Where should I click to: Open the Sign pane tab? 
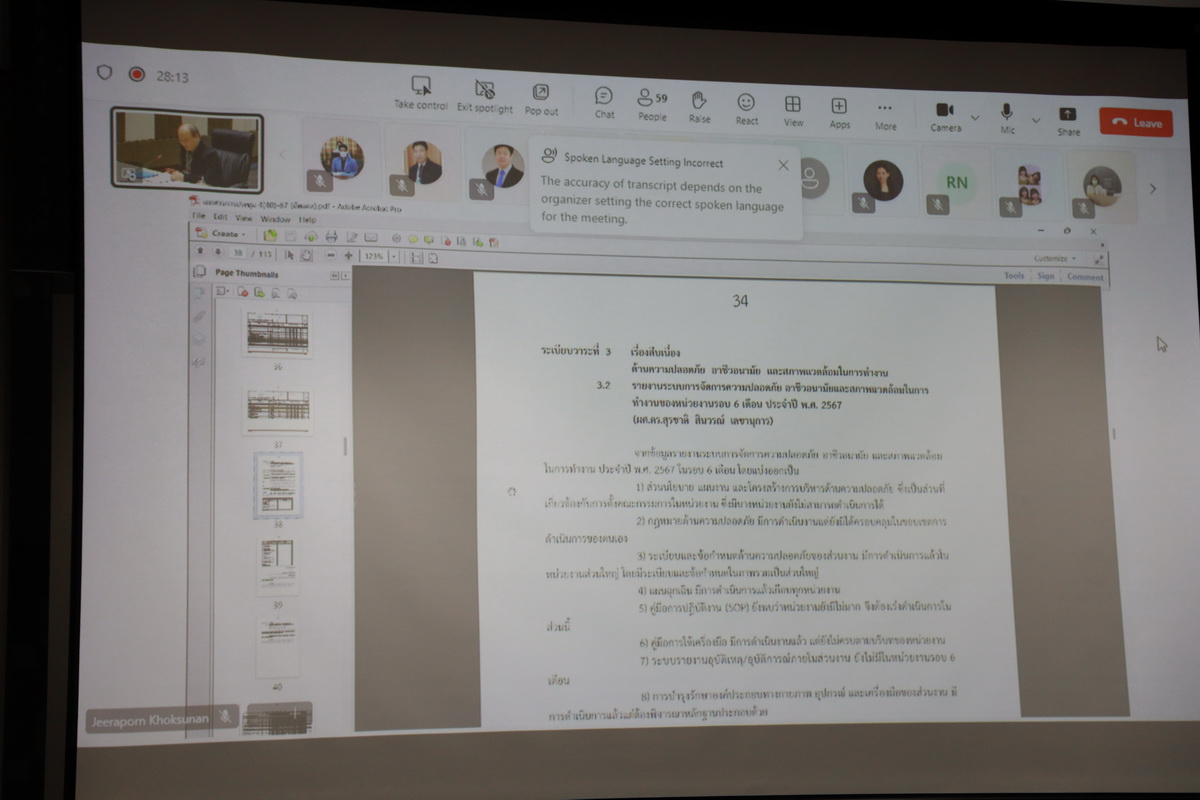[1045, 276]
